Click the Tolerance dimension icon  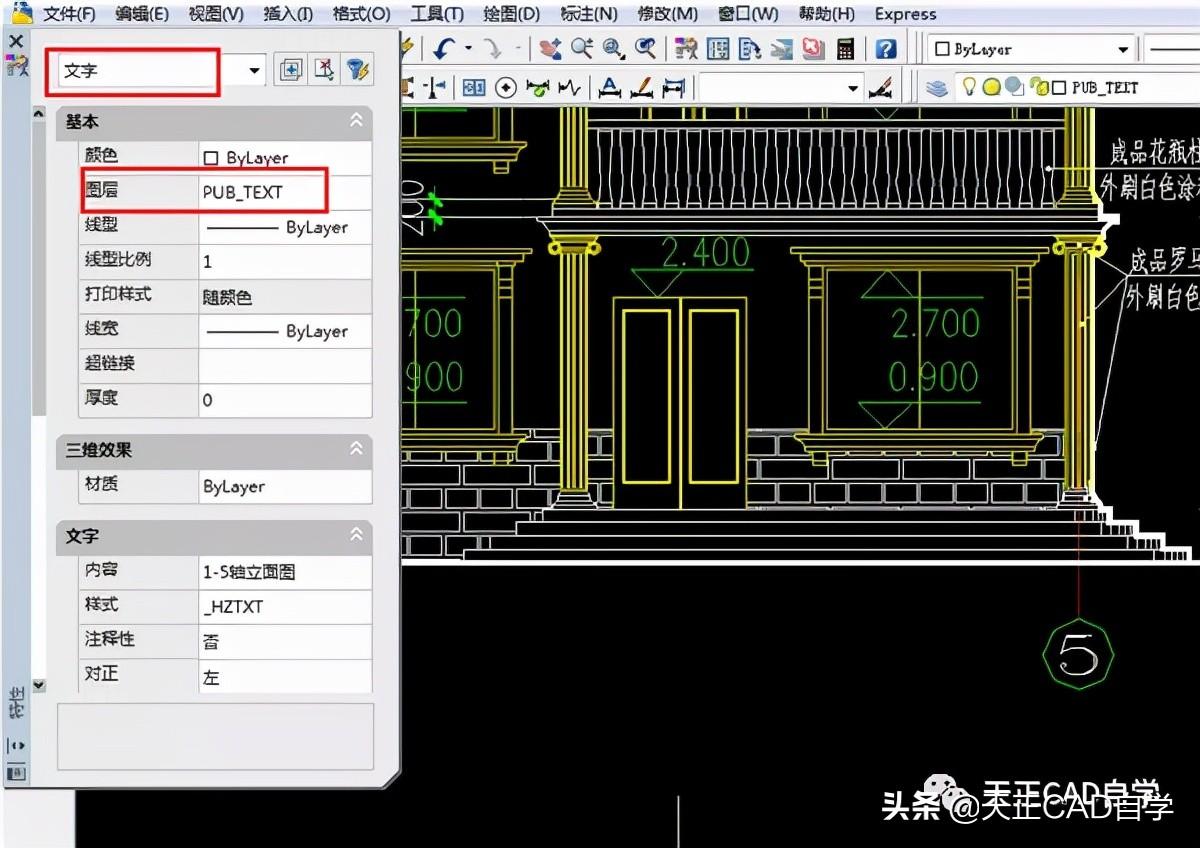click(x=474, y=88)
